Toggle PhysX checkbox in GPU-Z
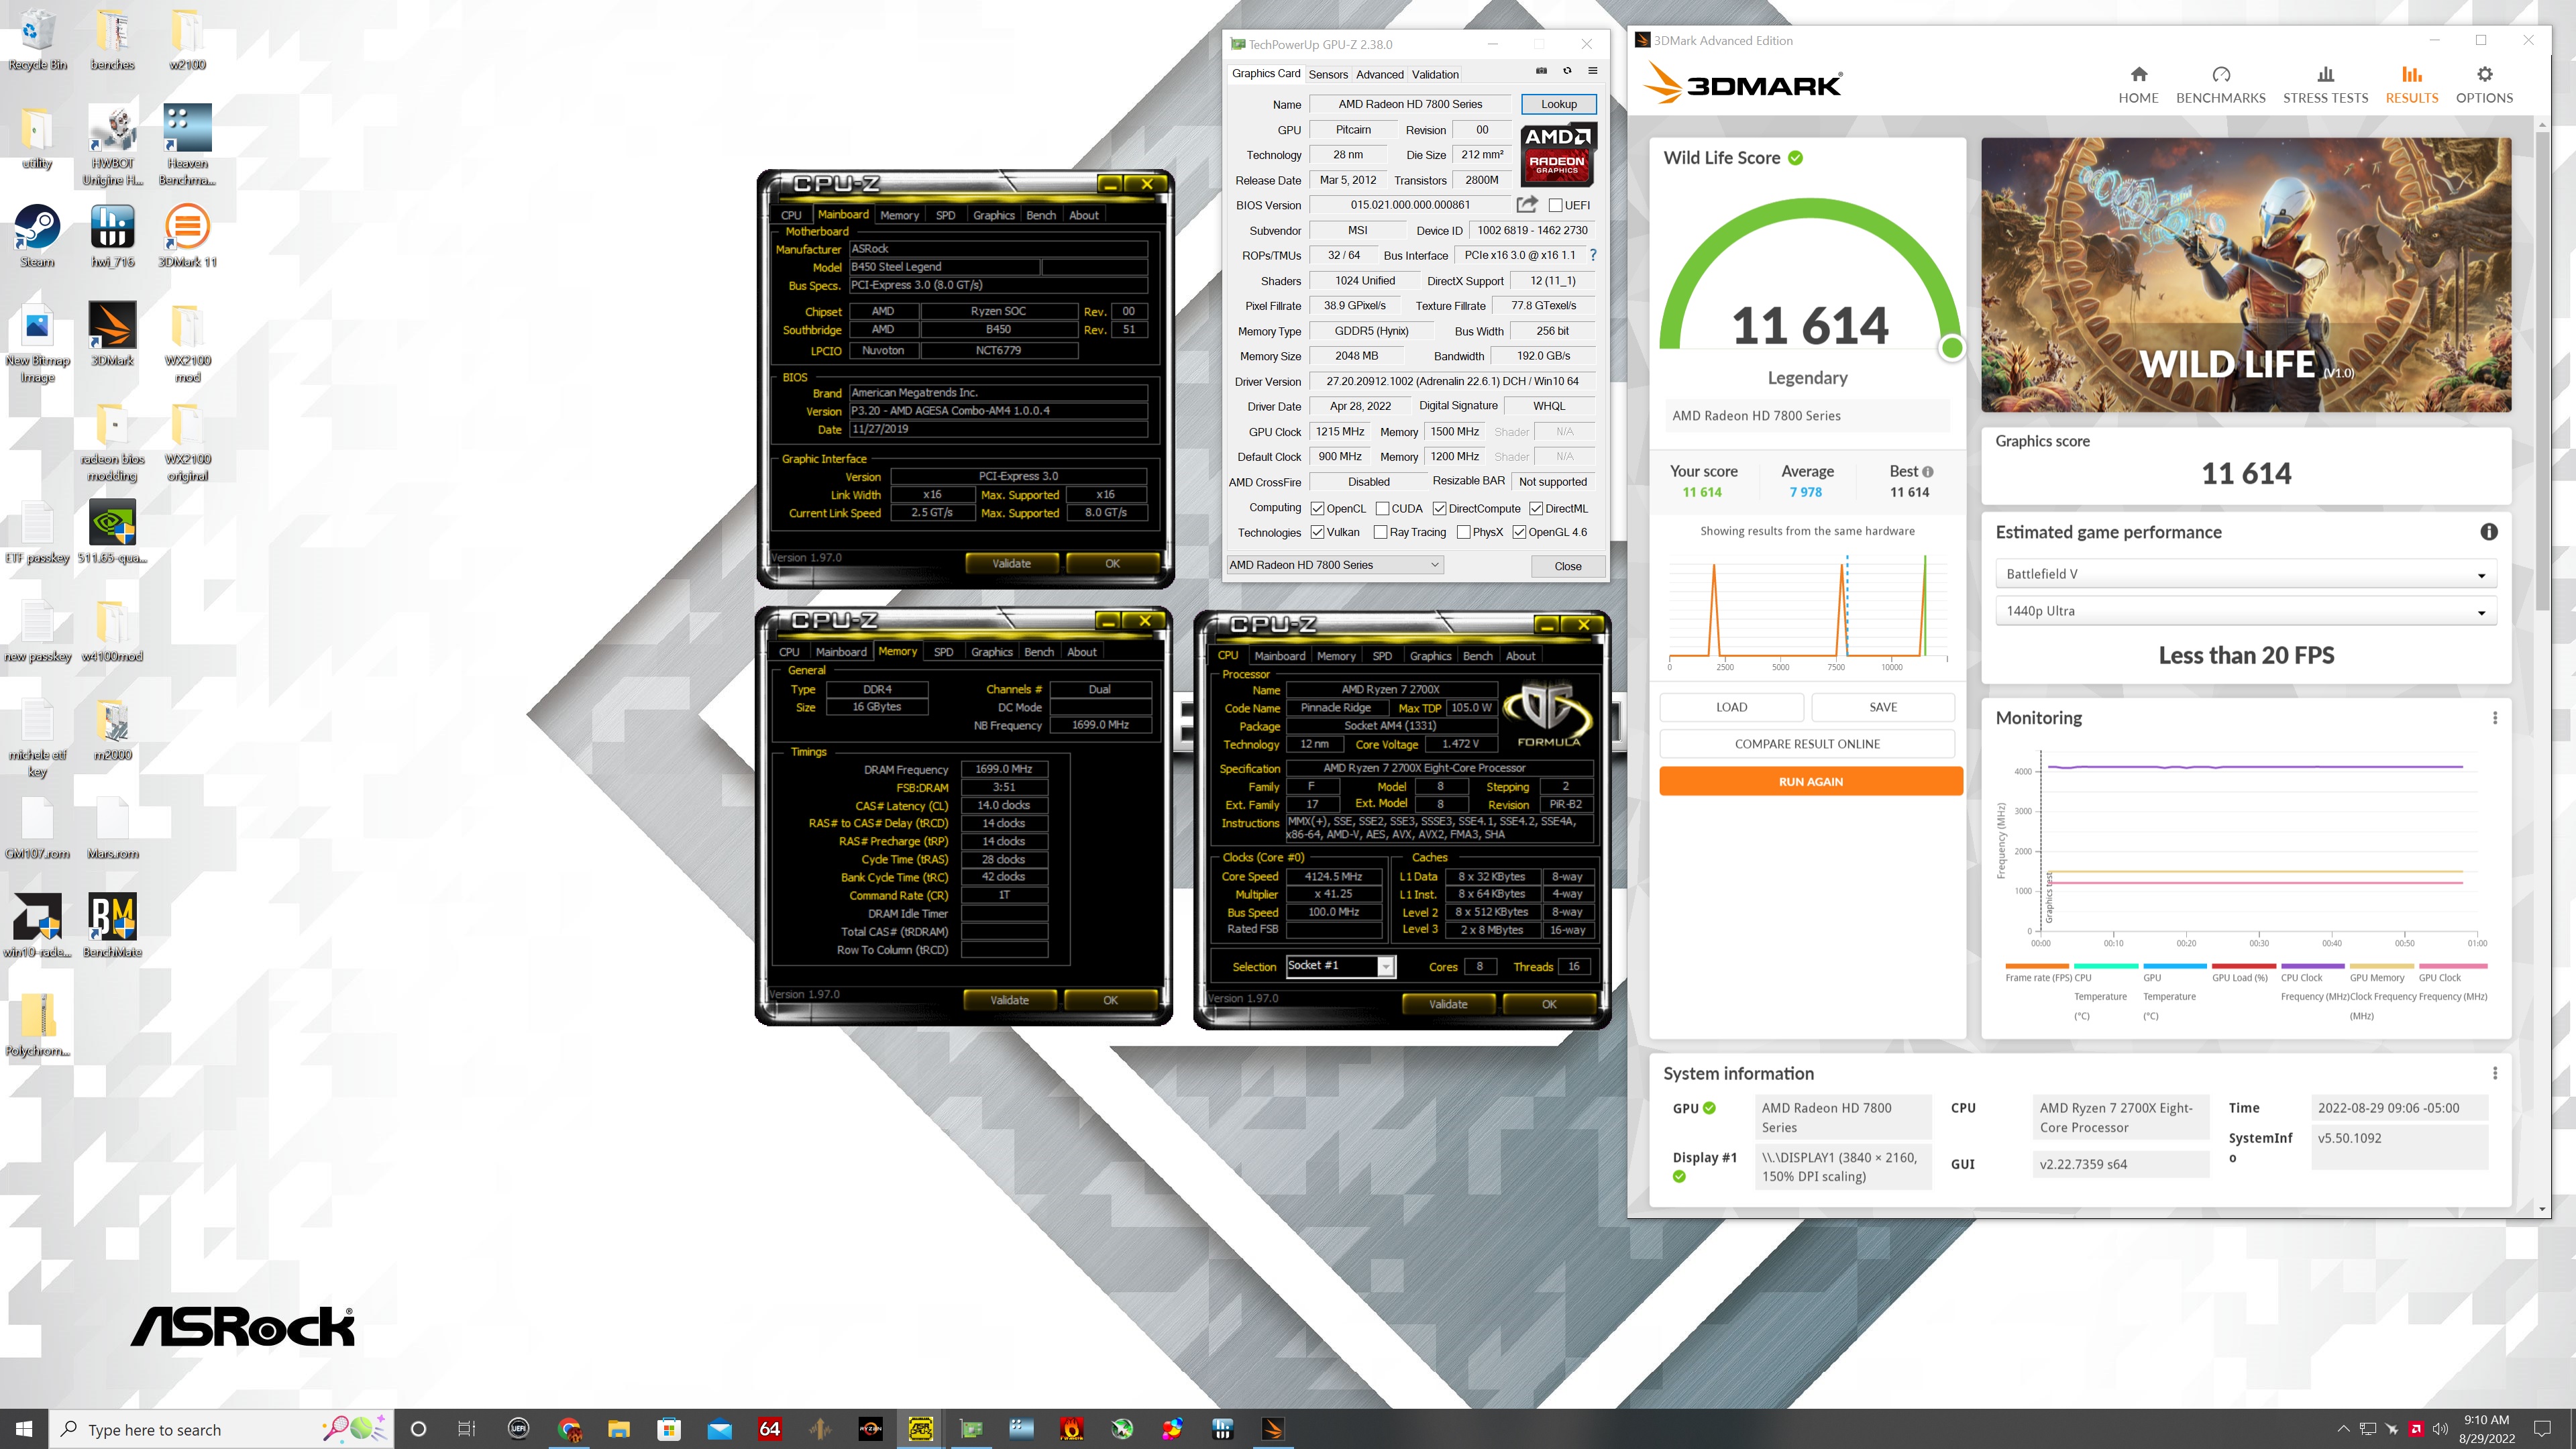 point(1463,532)
